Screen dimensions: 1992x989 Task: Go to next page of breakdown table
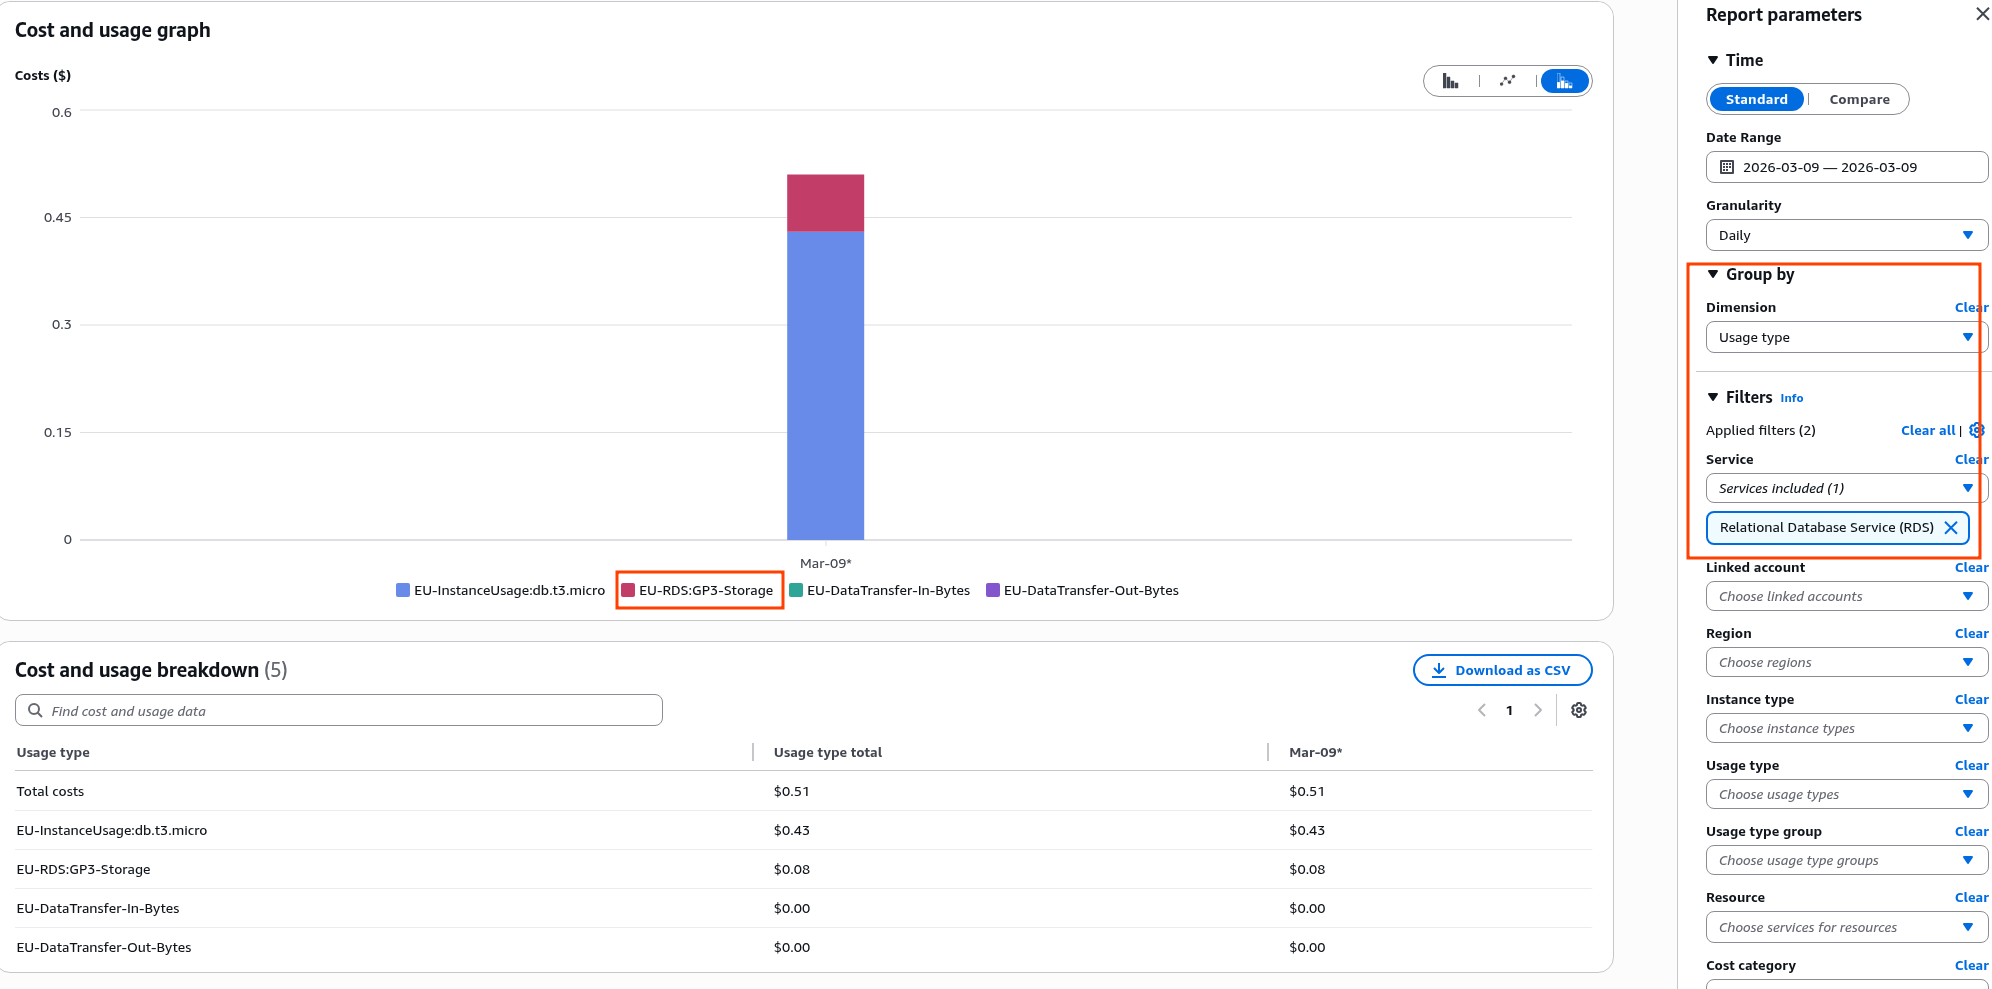coord(1538,710)
